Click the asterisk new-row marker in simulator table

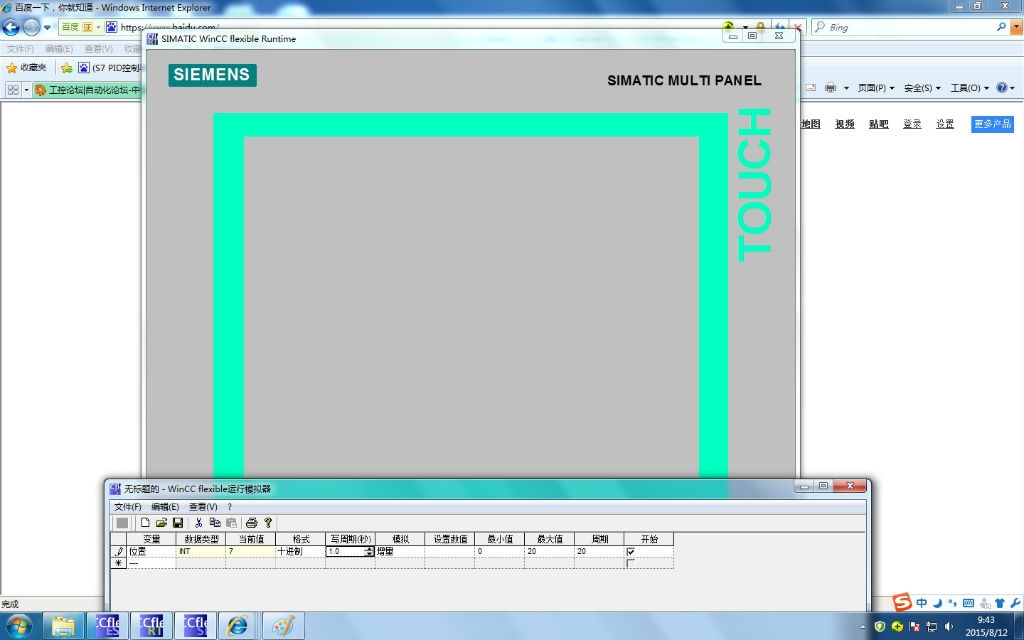point(118,563)
